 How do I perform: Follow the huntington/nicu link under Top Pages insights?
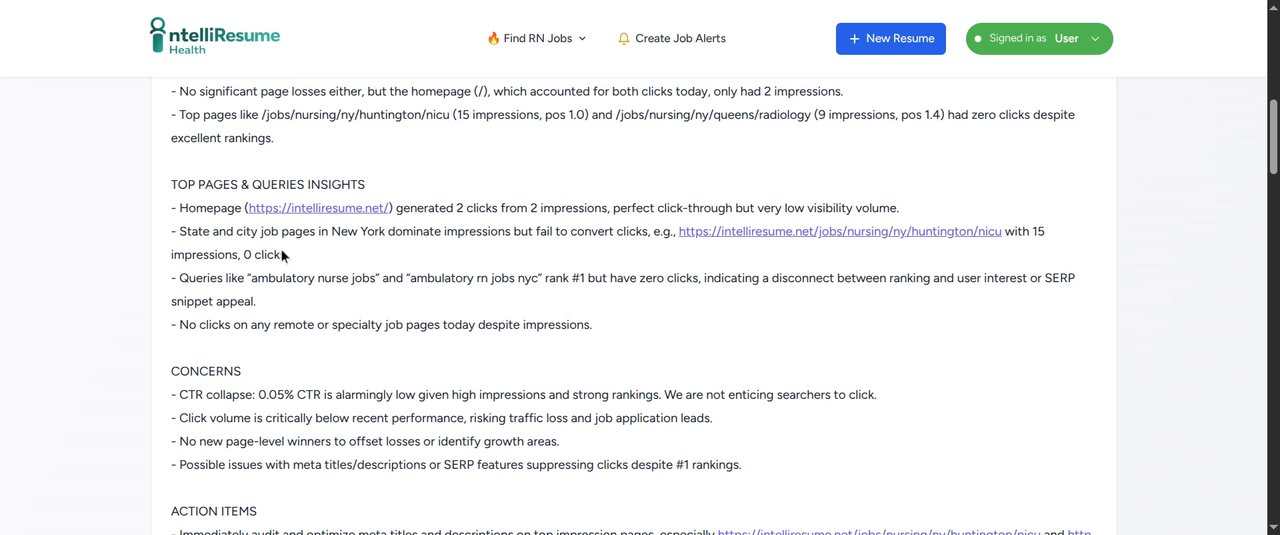point(840,231)
